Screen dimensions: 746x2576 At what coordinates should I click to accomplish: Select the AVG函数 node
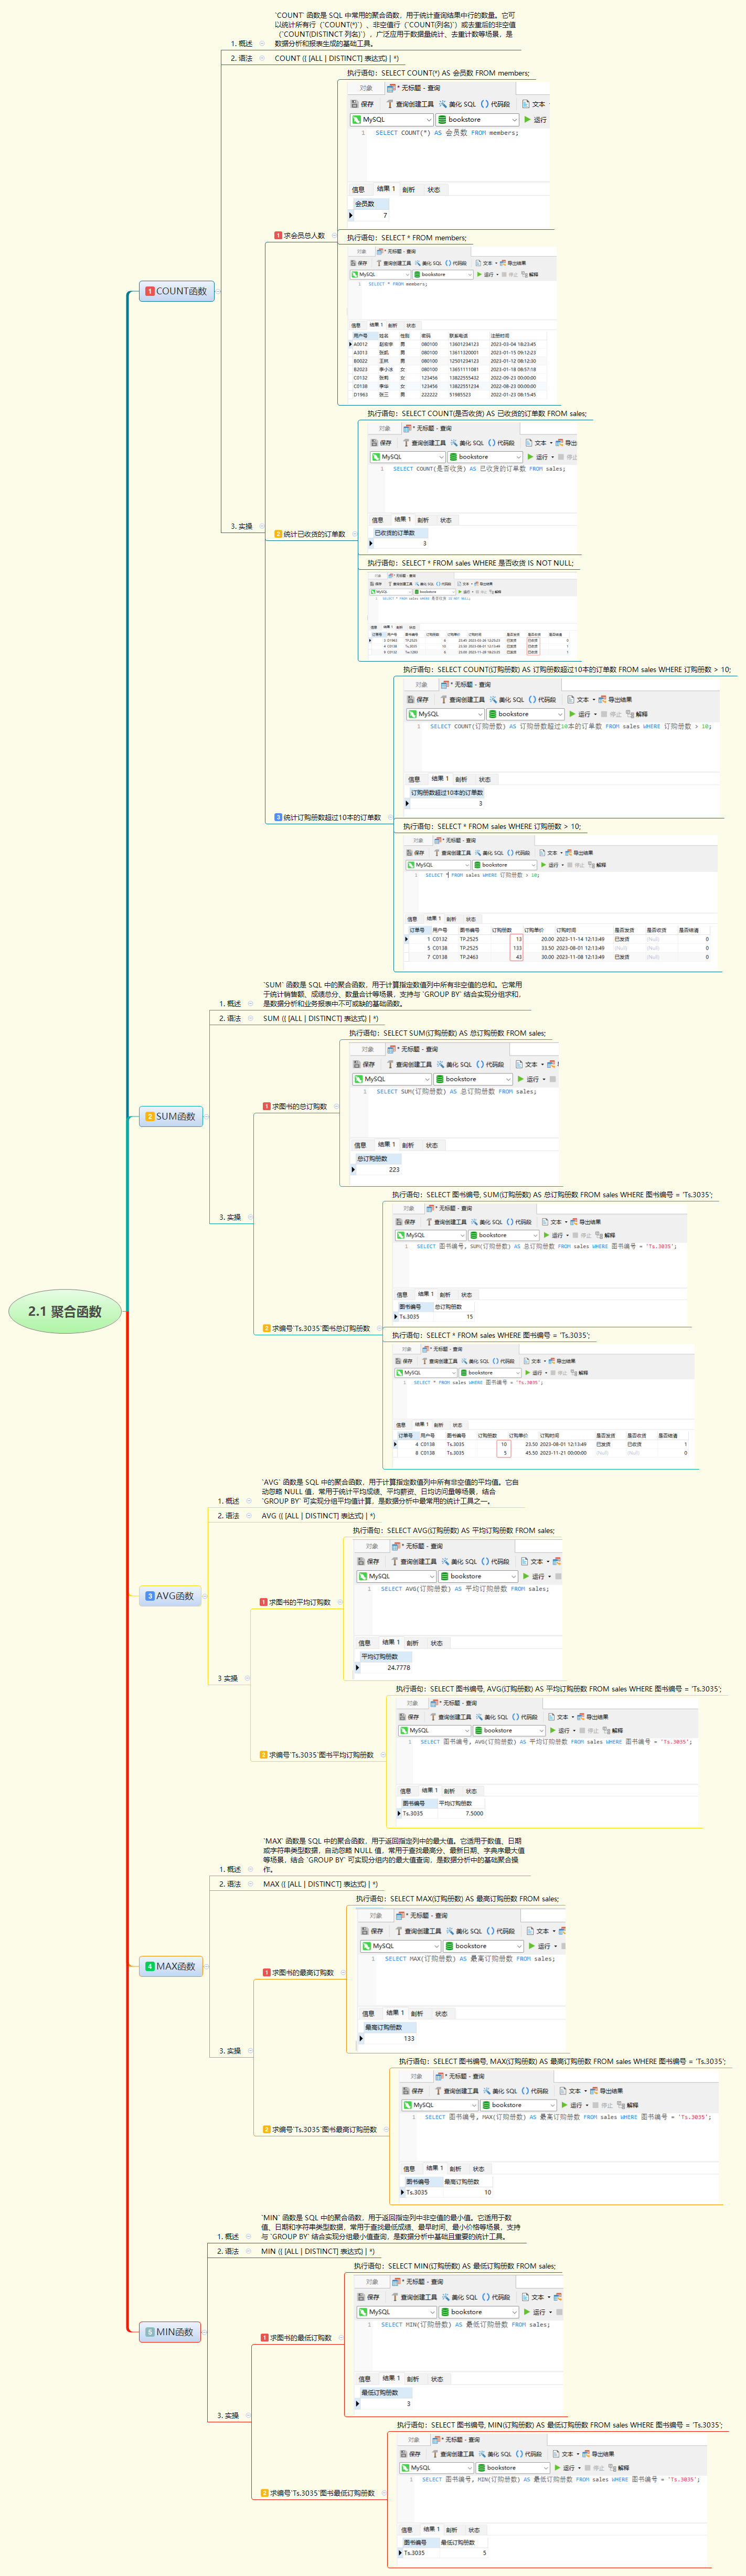point(170,1596)
